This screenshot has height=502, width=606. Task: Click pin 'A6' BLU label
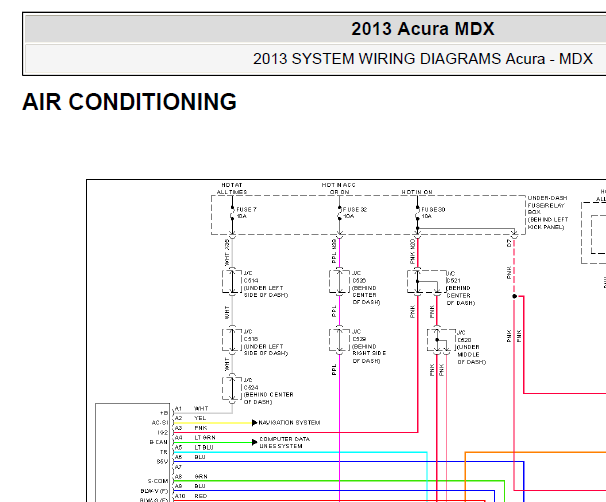click(190, 457)
